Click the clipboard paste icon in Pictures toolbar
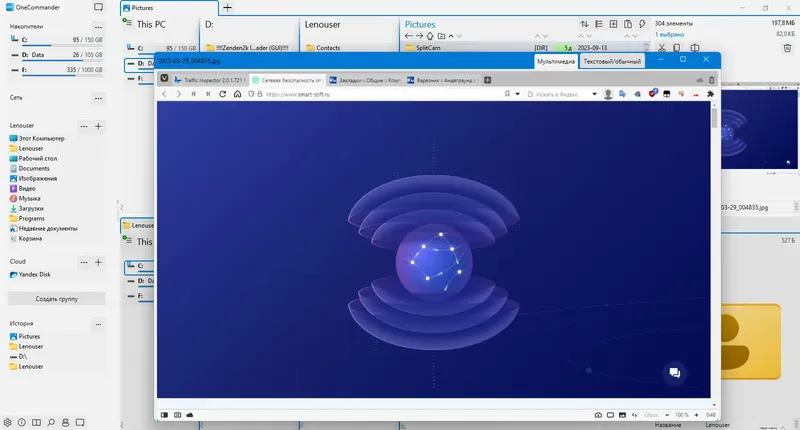Screen dimensions: 800x430 pyautogui.click(x=628, y=24)
